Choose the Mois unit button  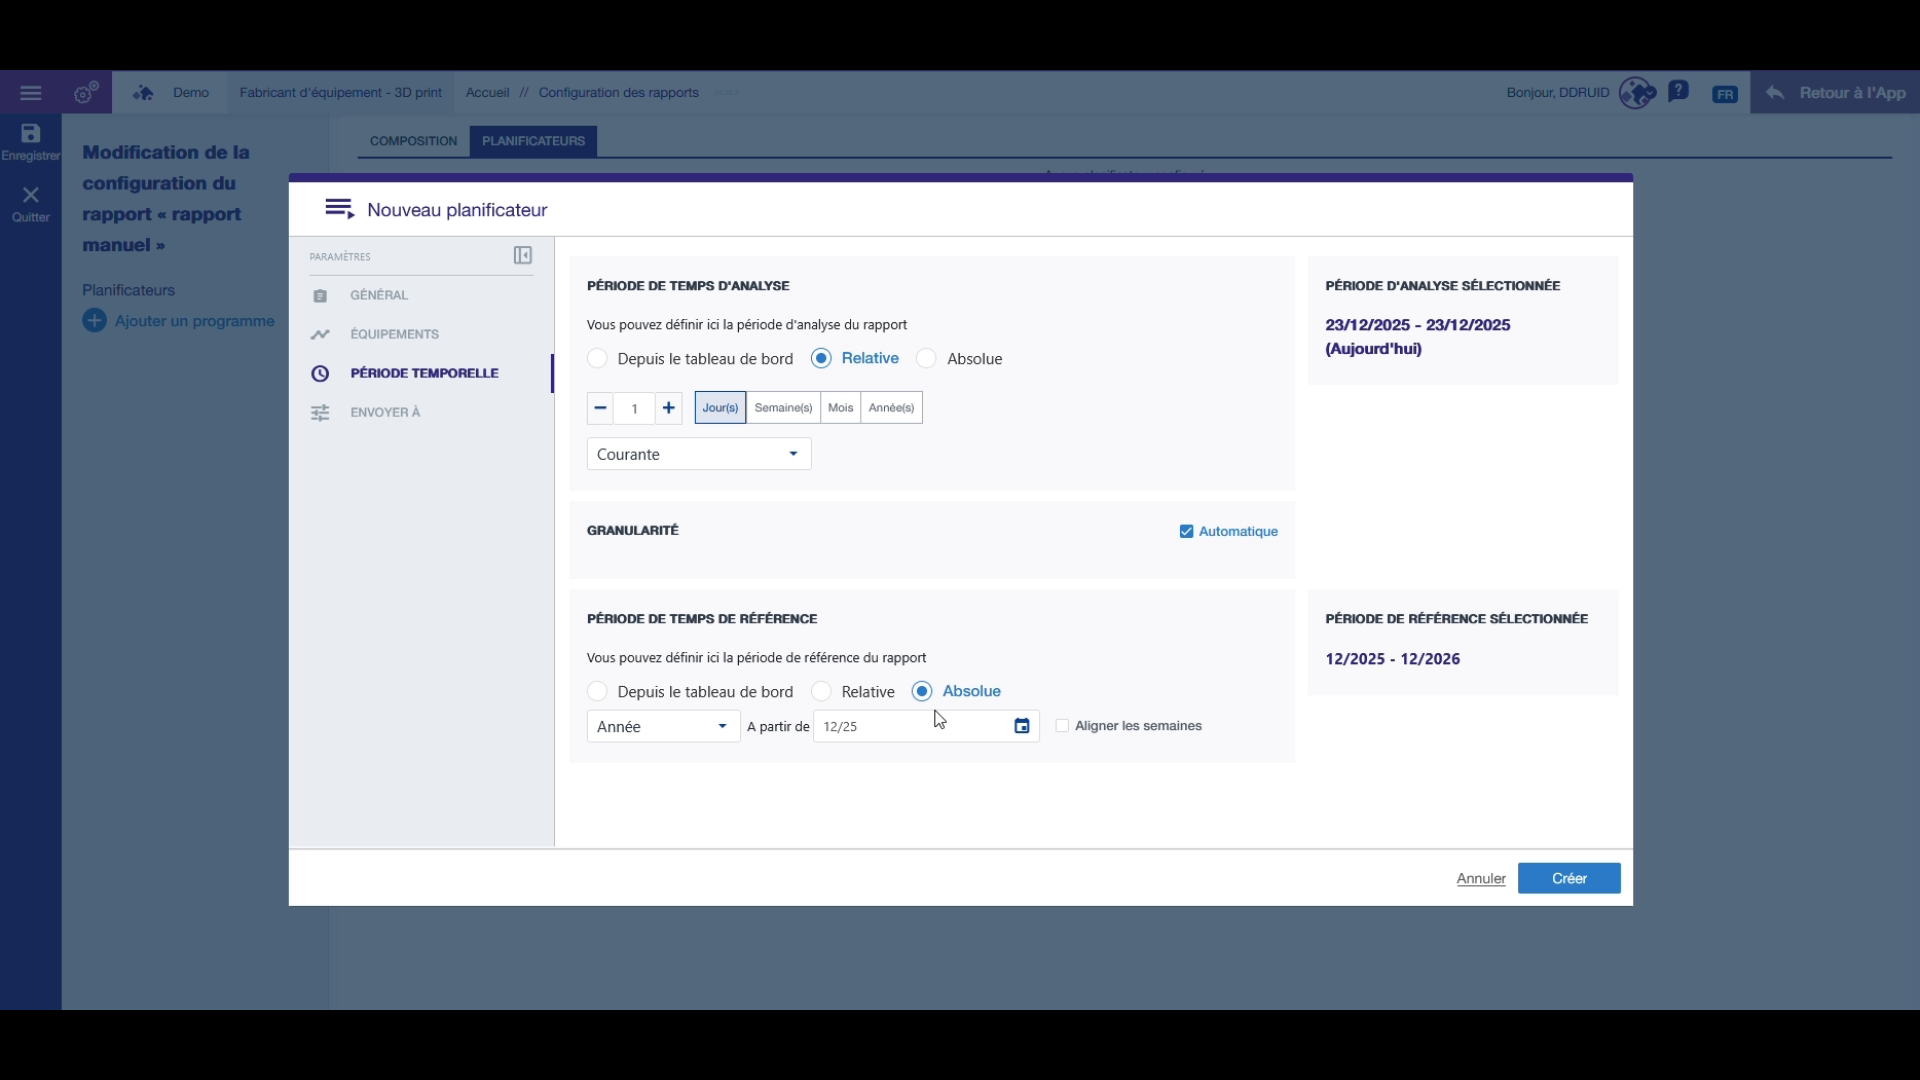pos(841,408)
